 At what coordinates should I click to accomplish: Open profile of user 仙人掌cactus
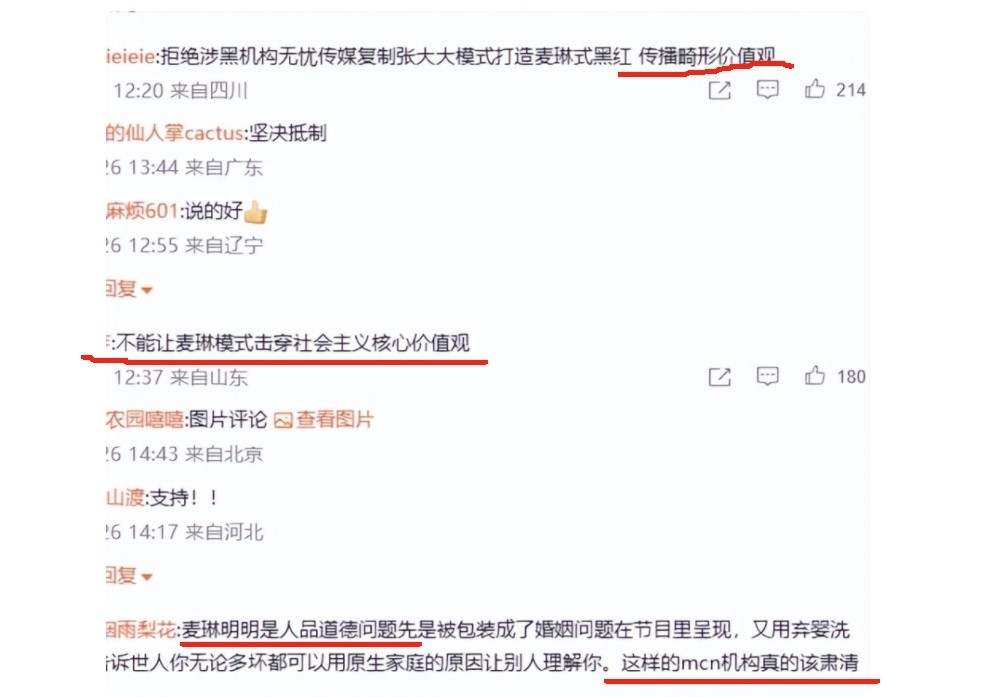click(175, 133)
